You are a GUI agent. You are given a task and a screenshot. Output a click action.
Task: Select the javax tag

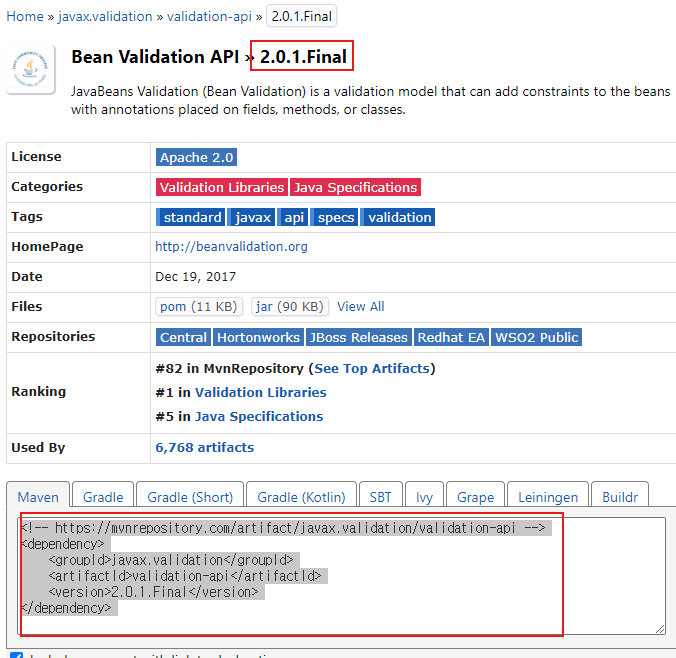[251, 217]
